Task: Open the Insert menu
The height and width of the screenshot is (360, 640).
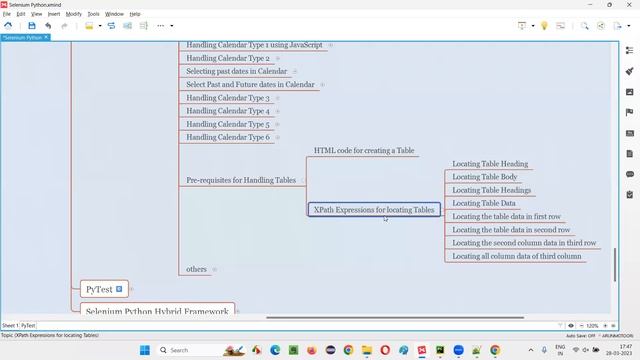Action: (x=53, y=14)
